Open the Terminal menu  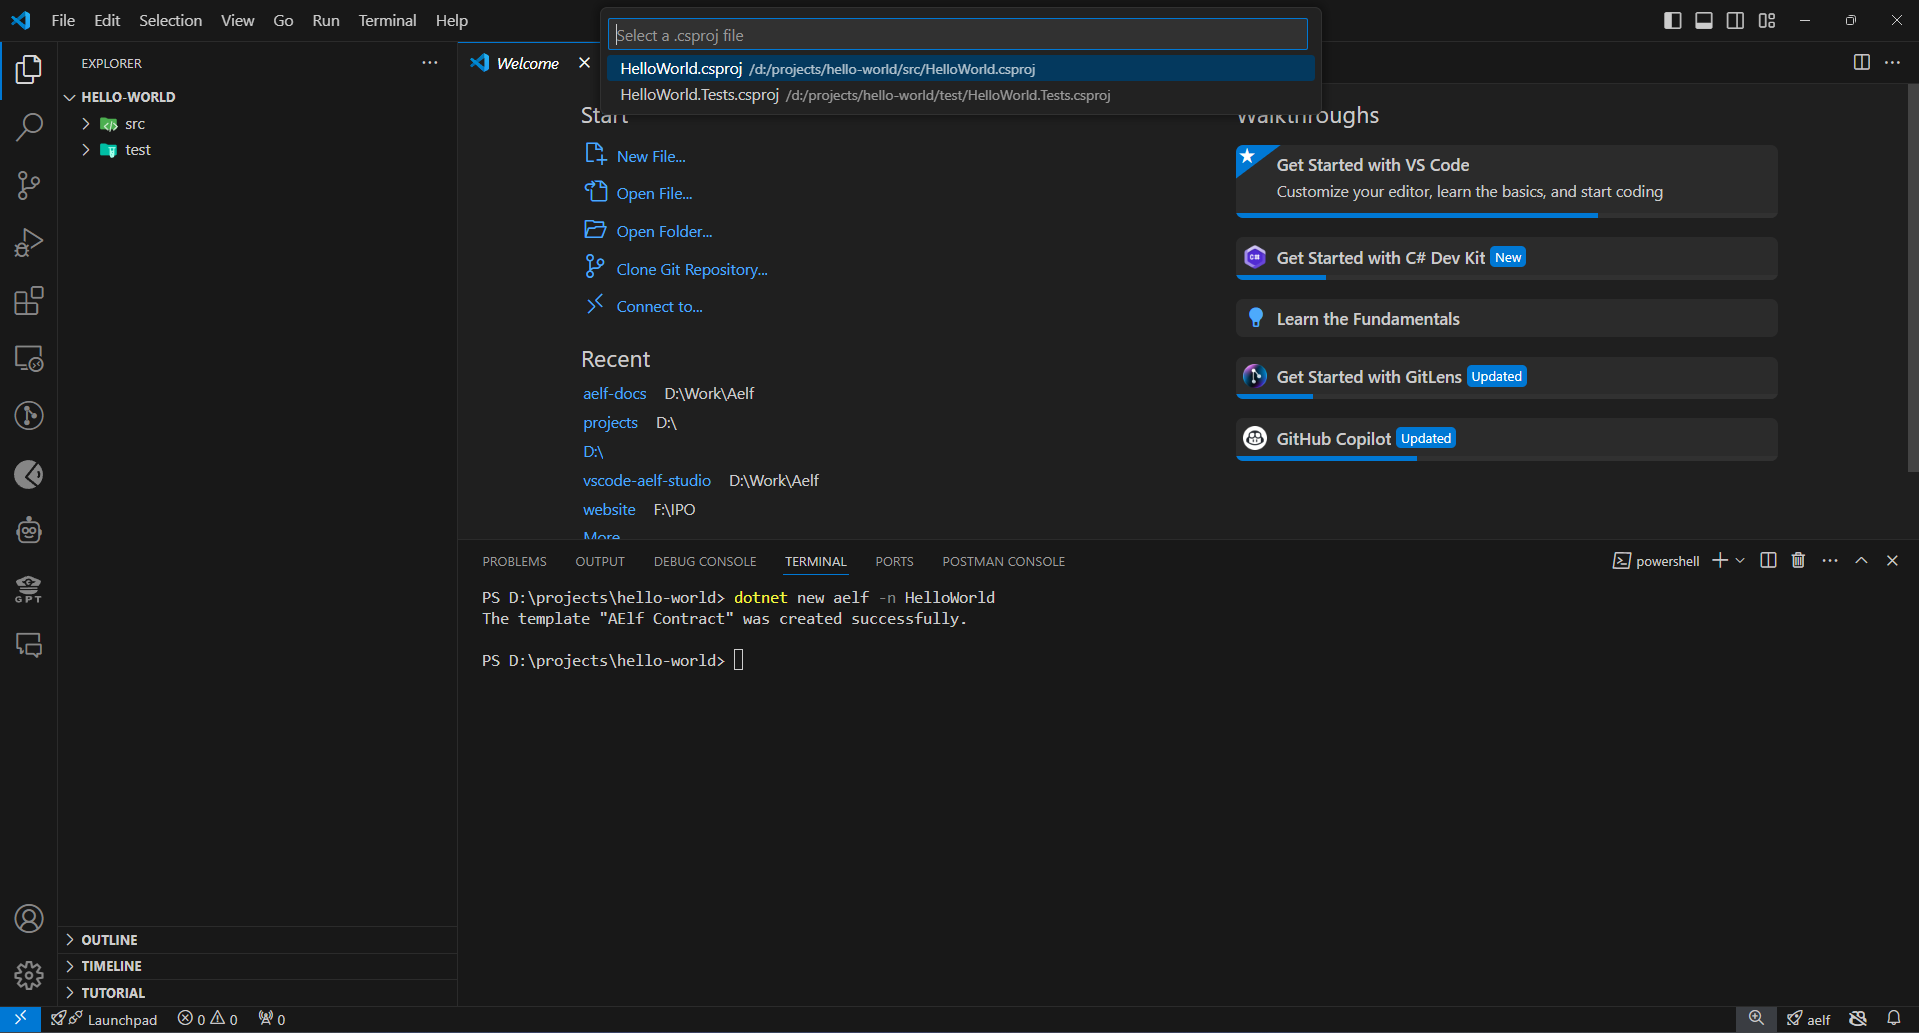click(387, 20)
